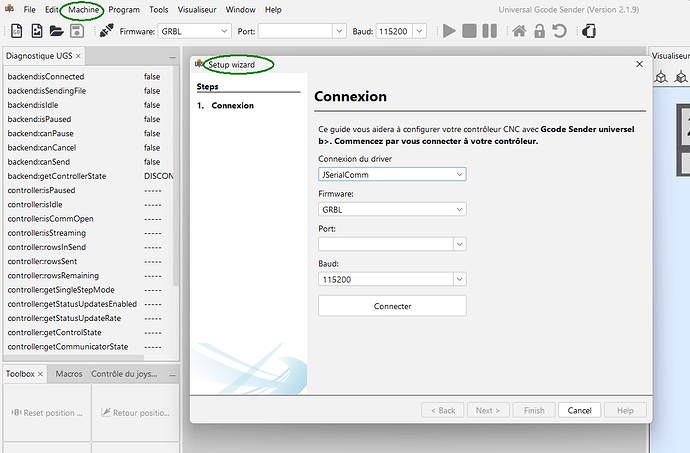The image size is (690, 453).
Task: Select the controller:isStreaming row
Action: (88, 233)
